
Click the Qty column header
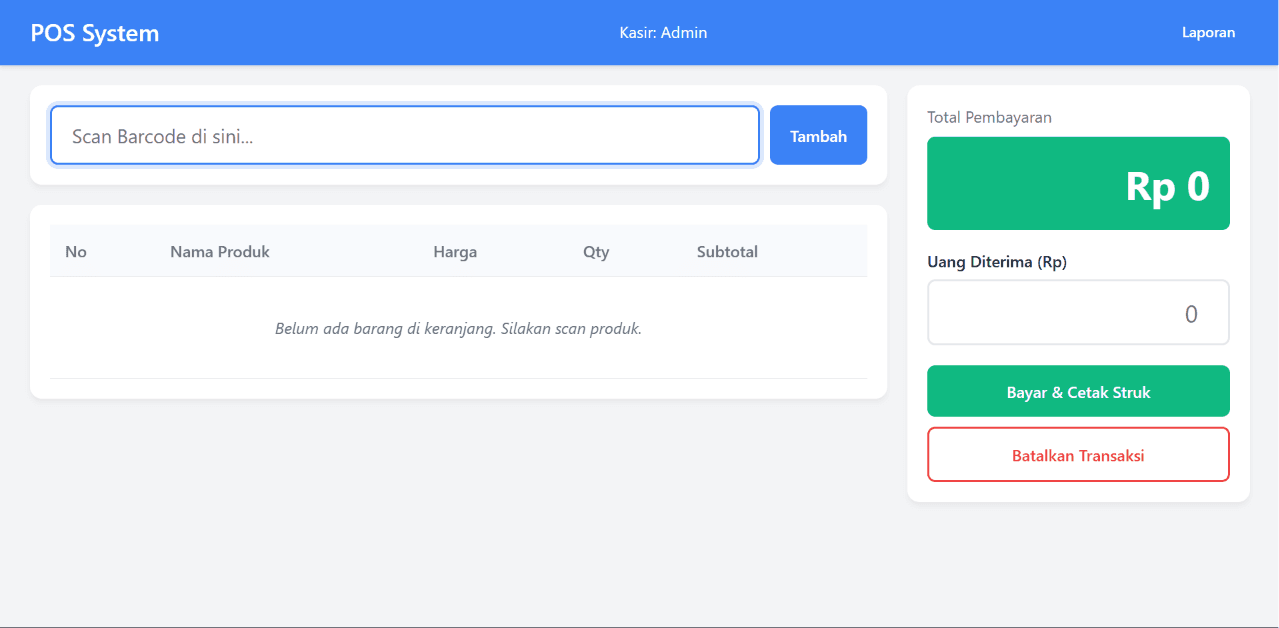(x=596, y=252)
